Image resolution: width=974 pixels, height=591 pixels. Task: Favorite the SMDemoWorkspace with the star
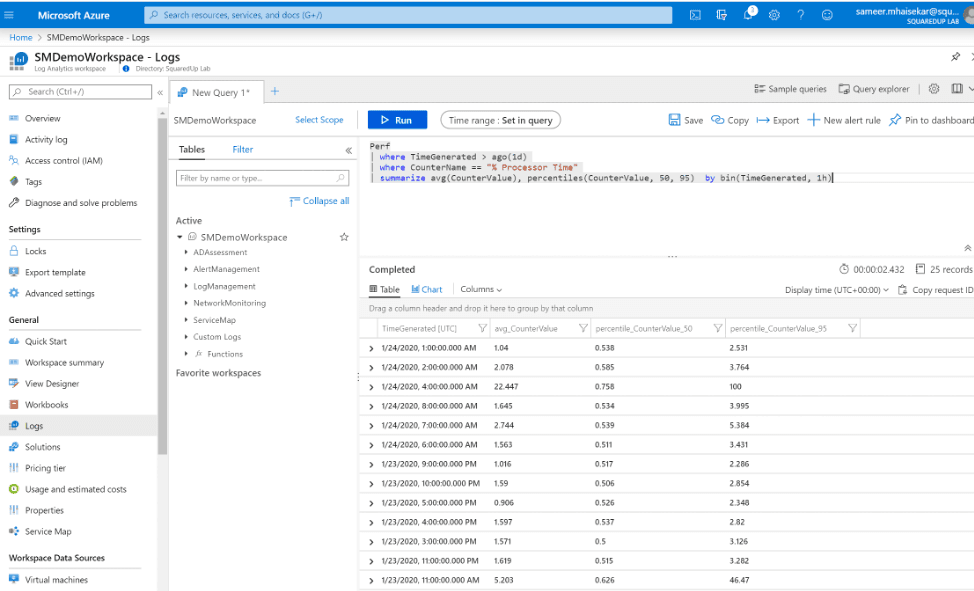pyautogui.click(x=344, y=237)
